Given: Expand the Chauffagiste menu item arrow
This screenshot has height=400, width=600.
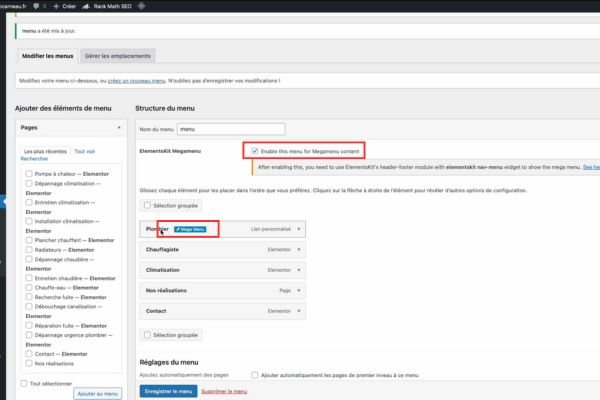Looking at the screenshot, I should pyautogui.click(x=300, y=249).
